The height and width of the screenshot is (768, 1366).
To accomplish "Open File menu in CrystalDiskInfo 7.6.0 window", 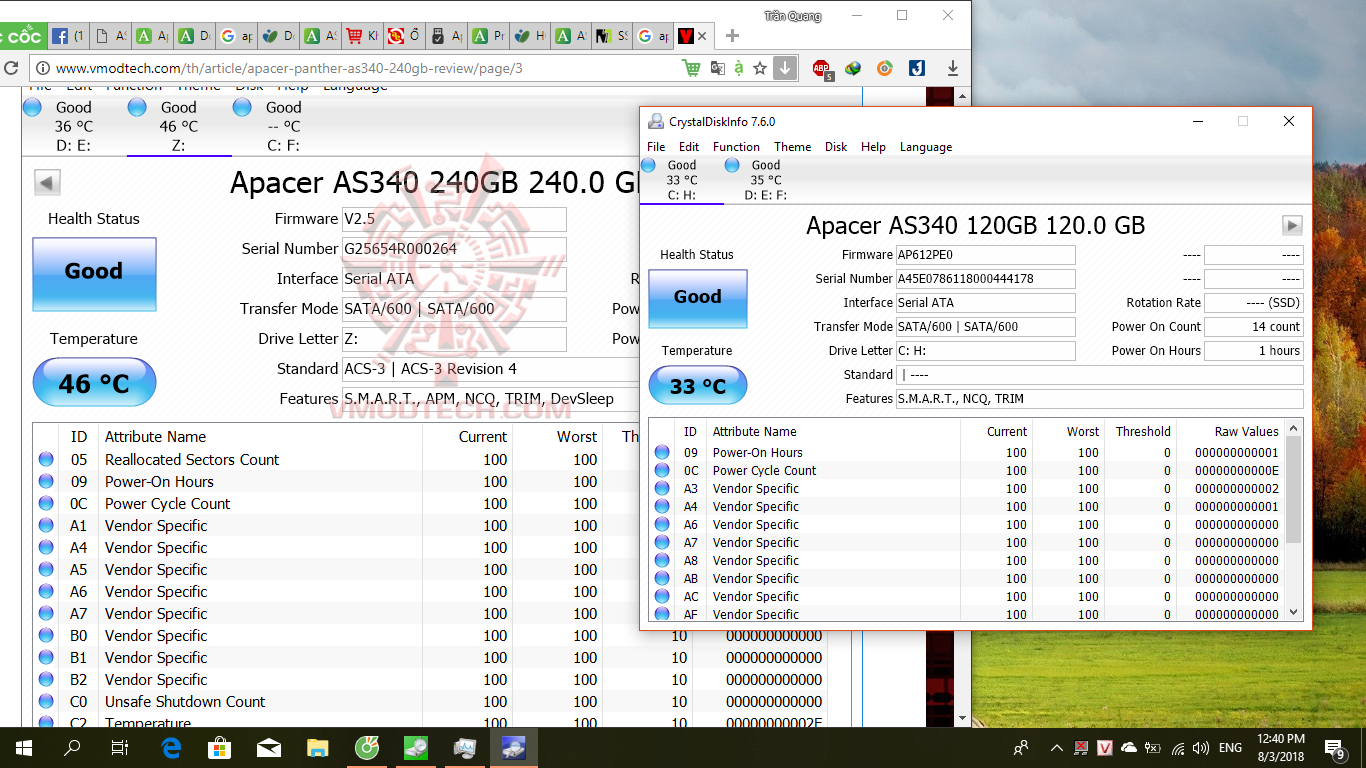I will coord(656,147).
